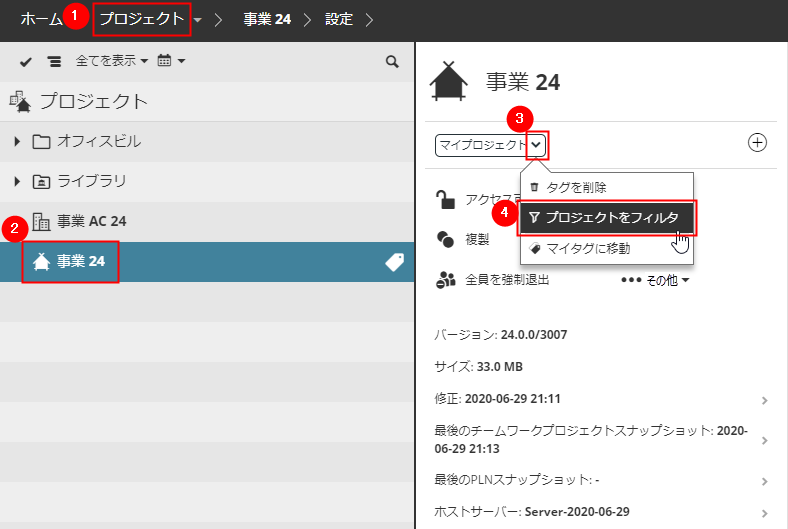Expand the ホストサーバー row chevron
788x529 pixels.
(x=764, y=513)
